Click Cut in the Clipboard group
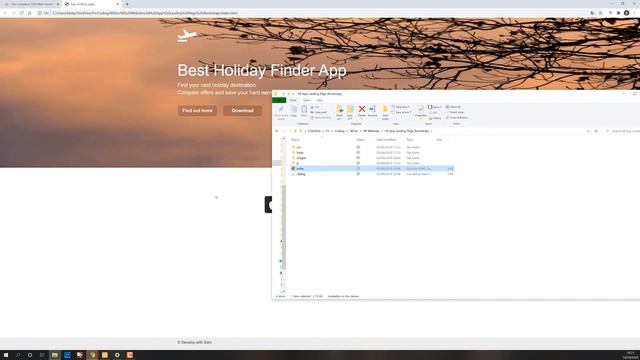The image size is (640, 360). [x=315, y=107]
